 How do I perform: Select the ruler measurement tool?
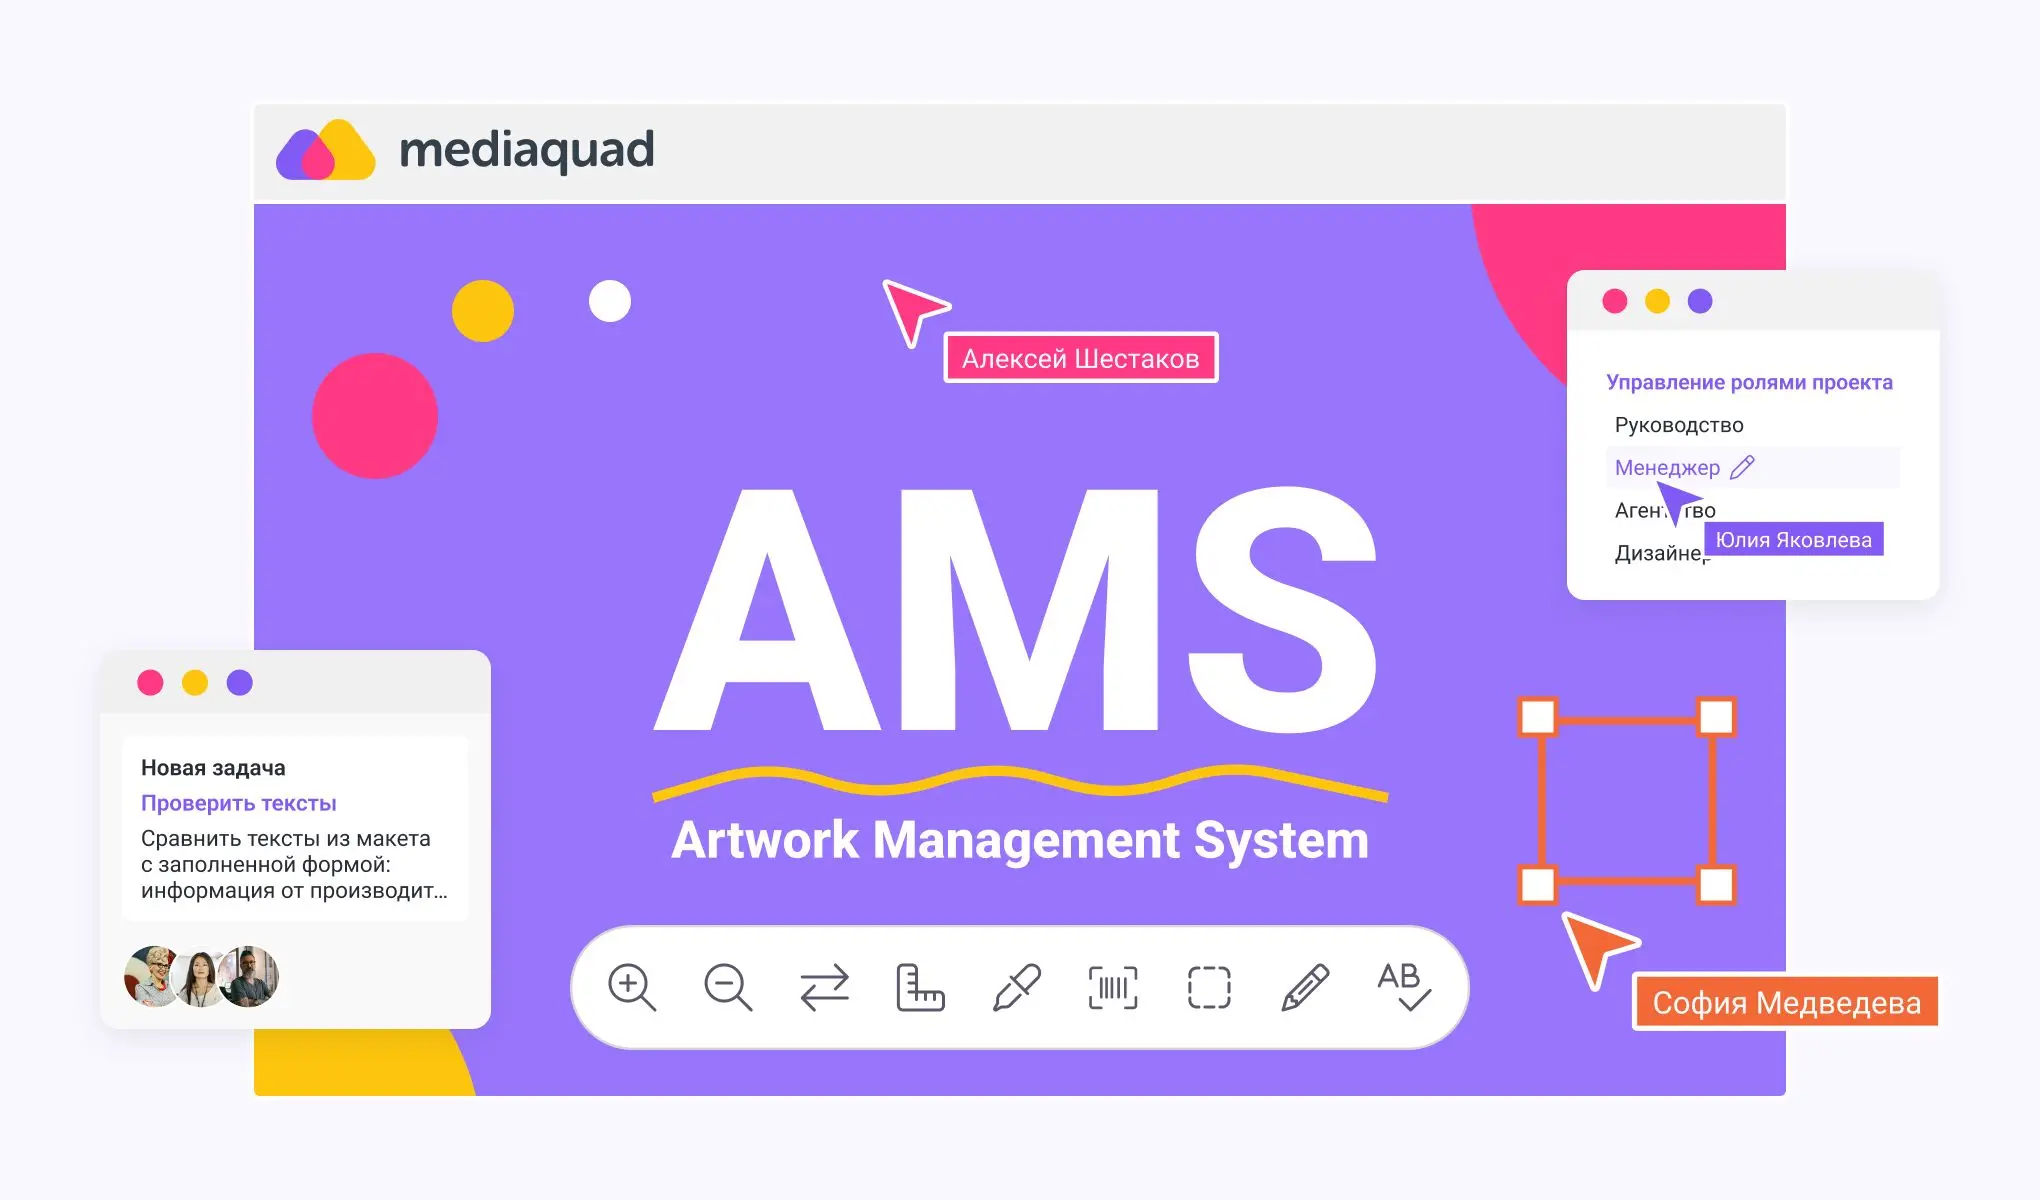tap(920, 988)
